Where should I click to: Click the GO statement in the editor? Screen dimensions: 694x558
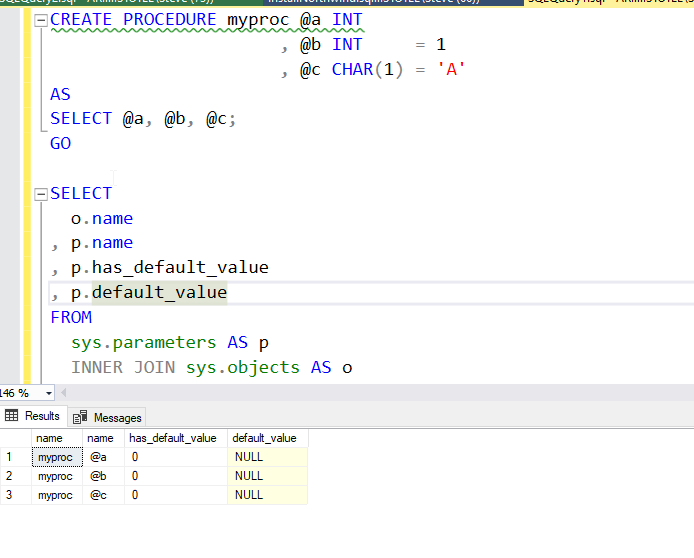point(61,143)
